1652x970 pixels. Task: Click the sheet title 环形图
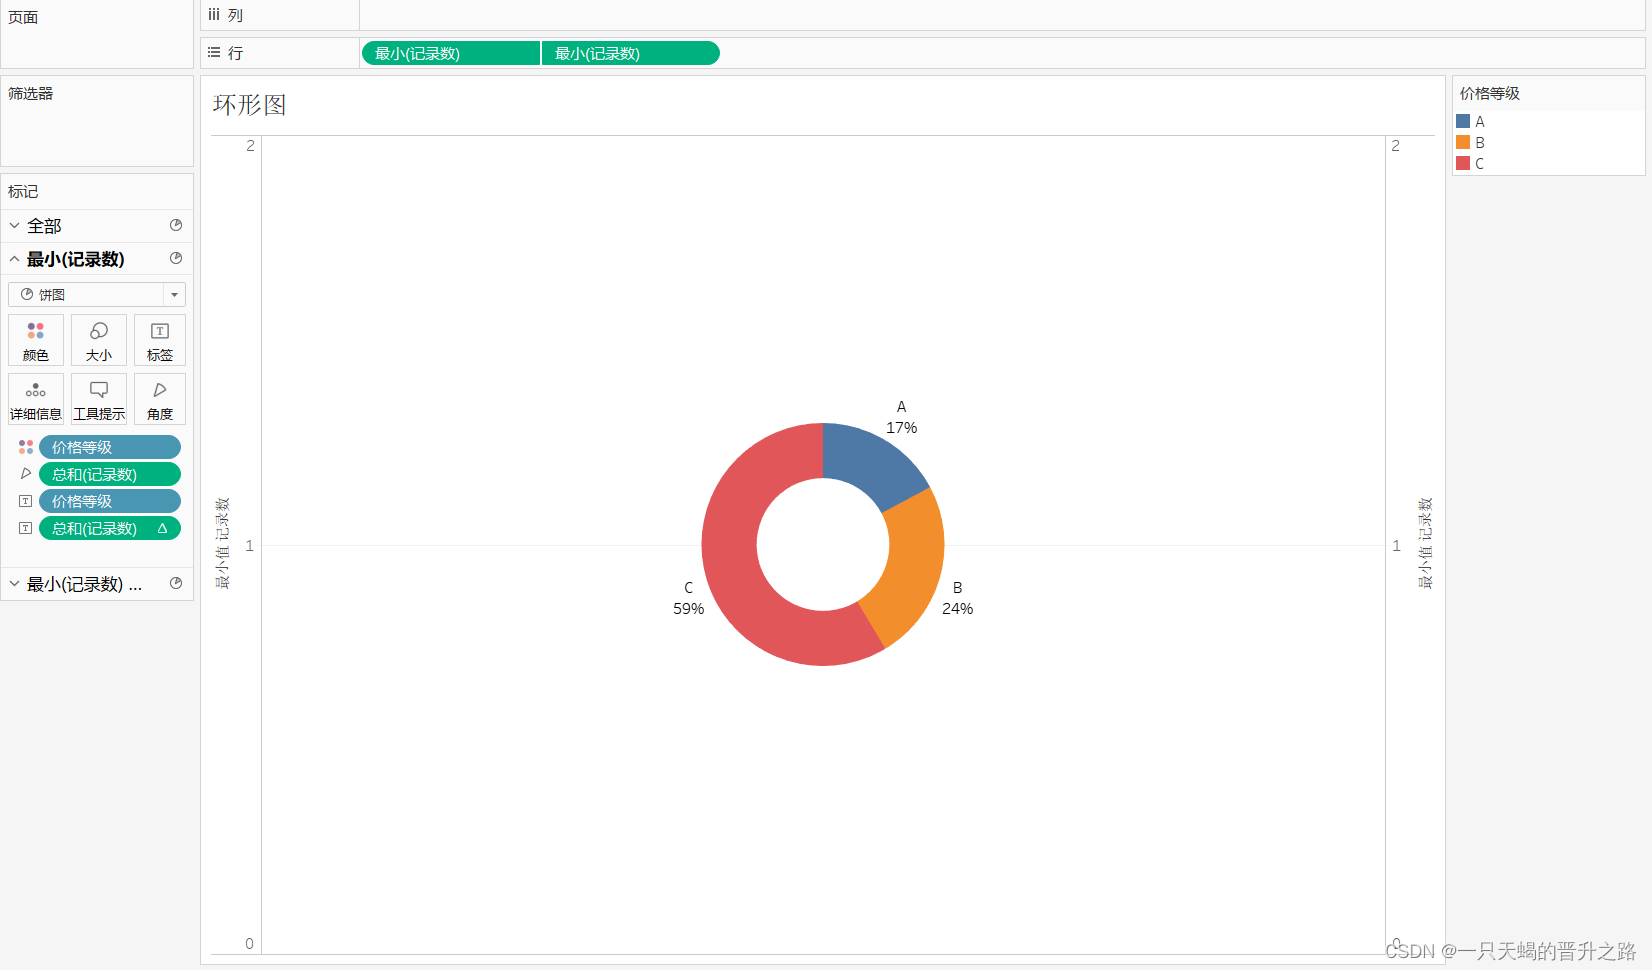click(x=250, y=105)
